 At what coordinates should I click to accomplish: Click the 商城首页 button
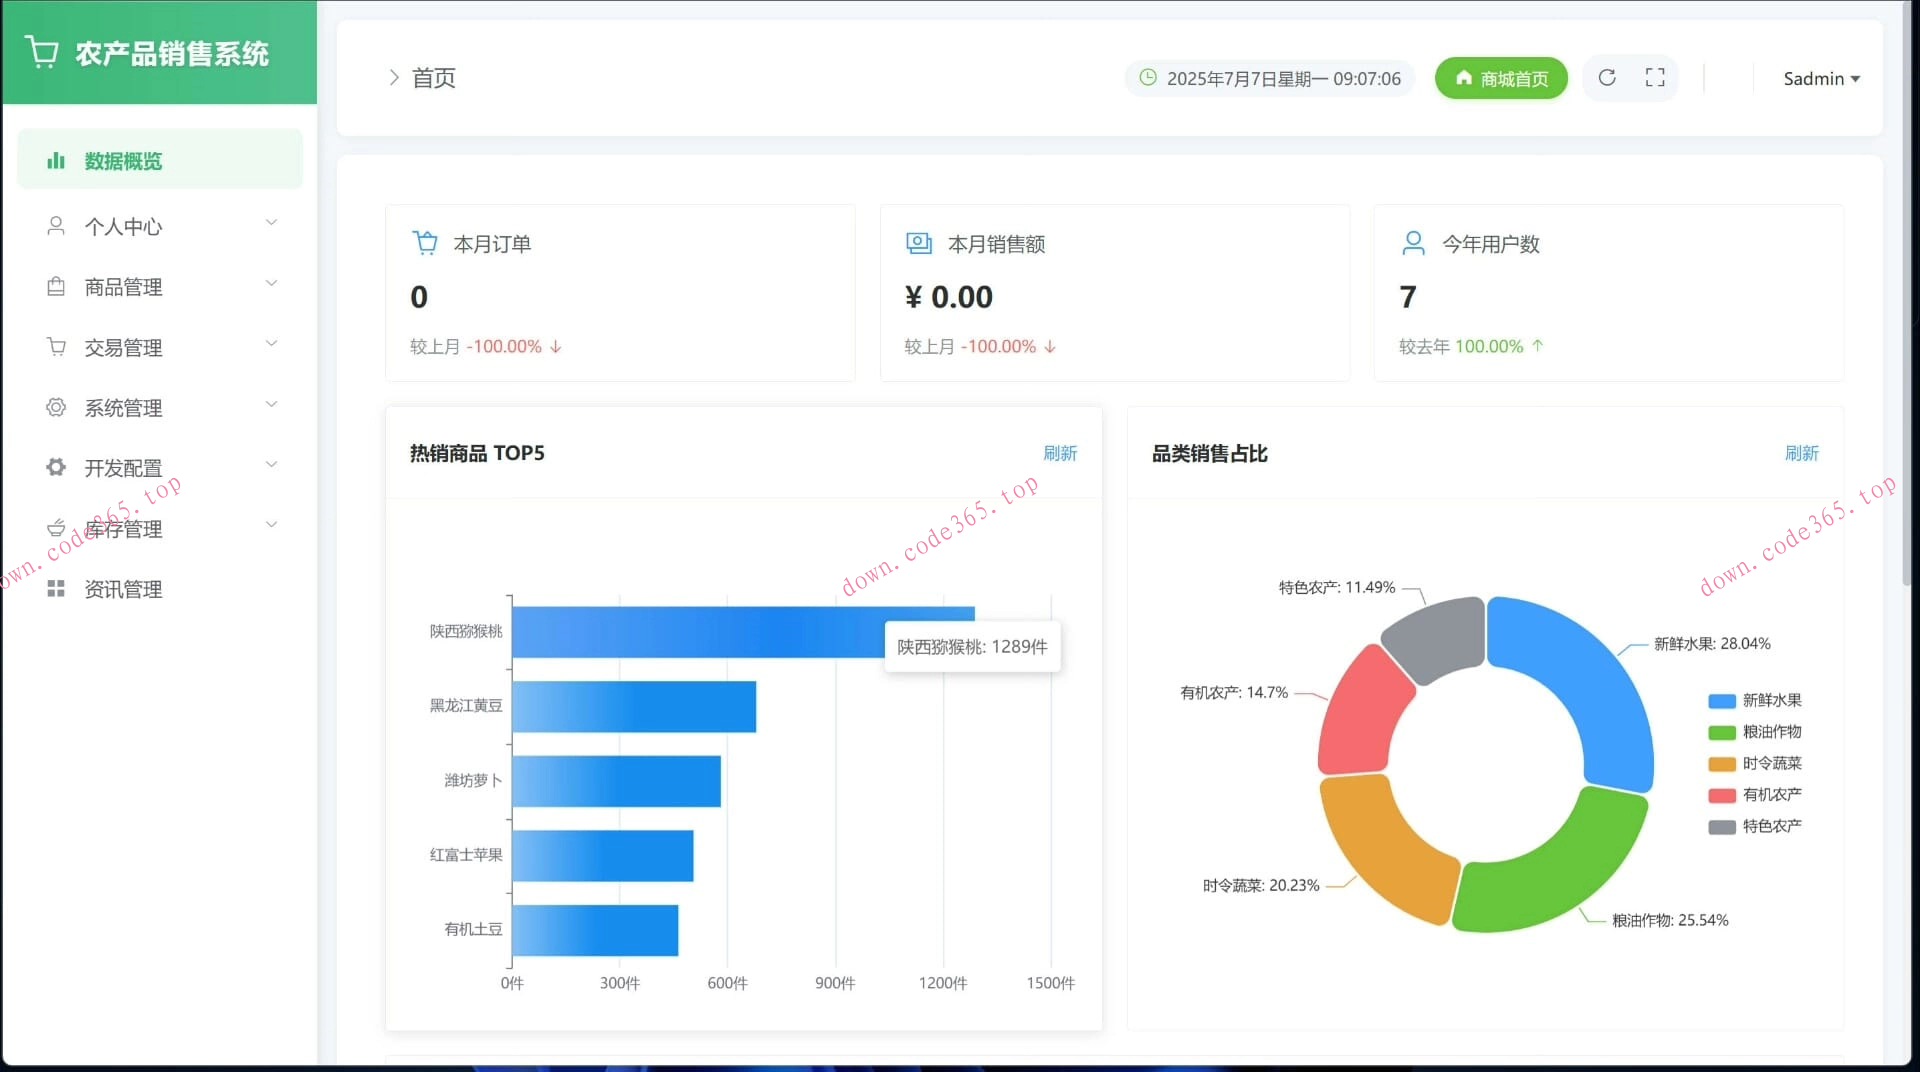tap(1501, 79)
